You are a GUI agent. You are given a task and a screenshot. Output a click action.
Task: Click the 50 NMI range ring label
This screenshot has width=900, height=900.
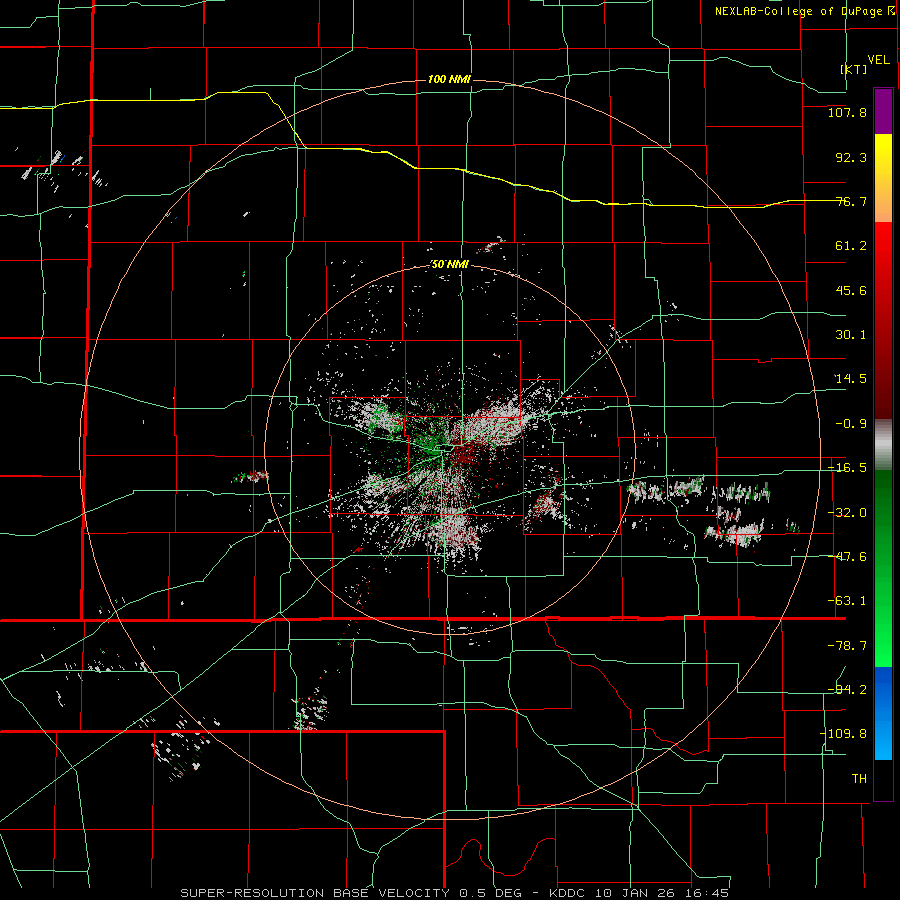point(450,265)
